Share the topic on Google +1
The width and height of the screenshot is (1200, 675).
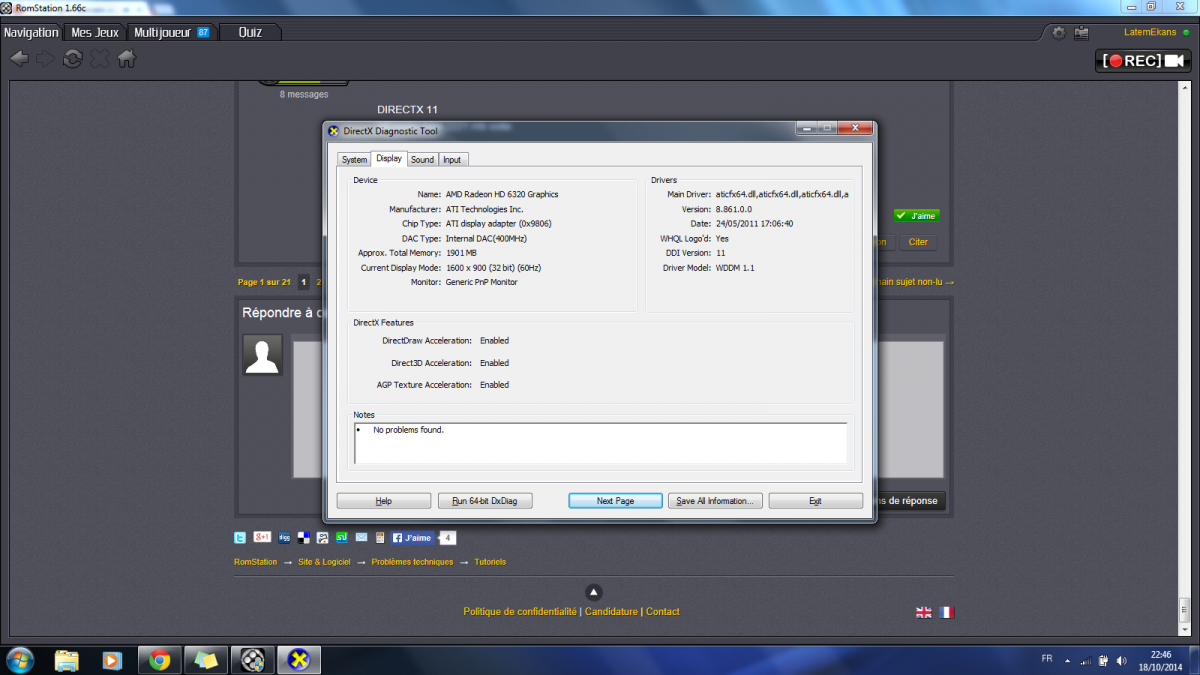[x=263, y=538]
